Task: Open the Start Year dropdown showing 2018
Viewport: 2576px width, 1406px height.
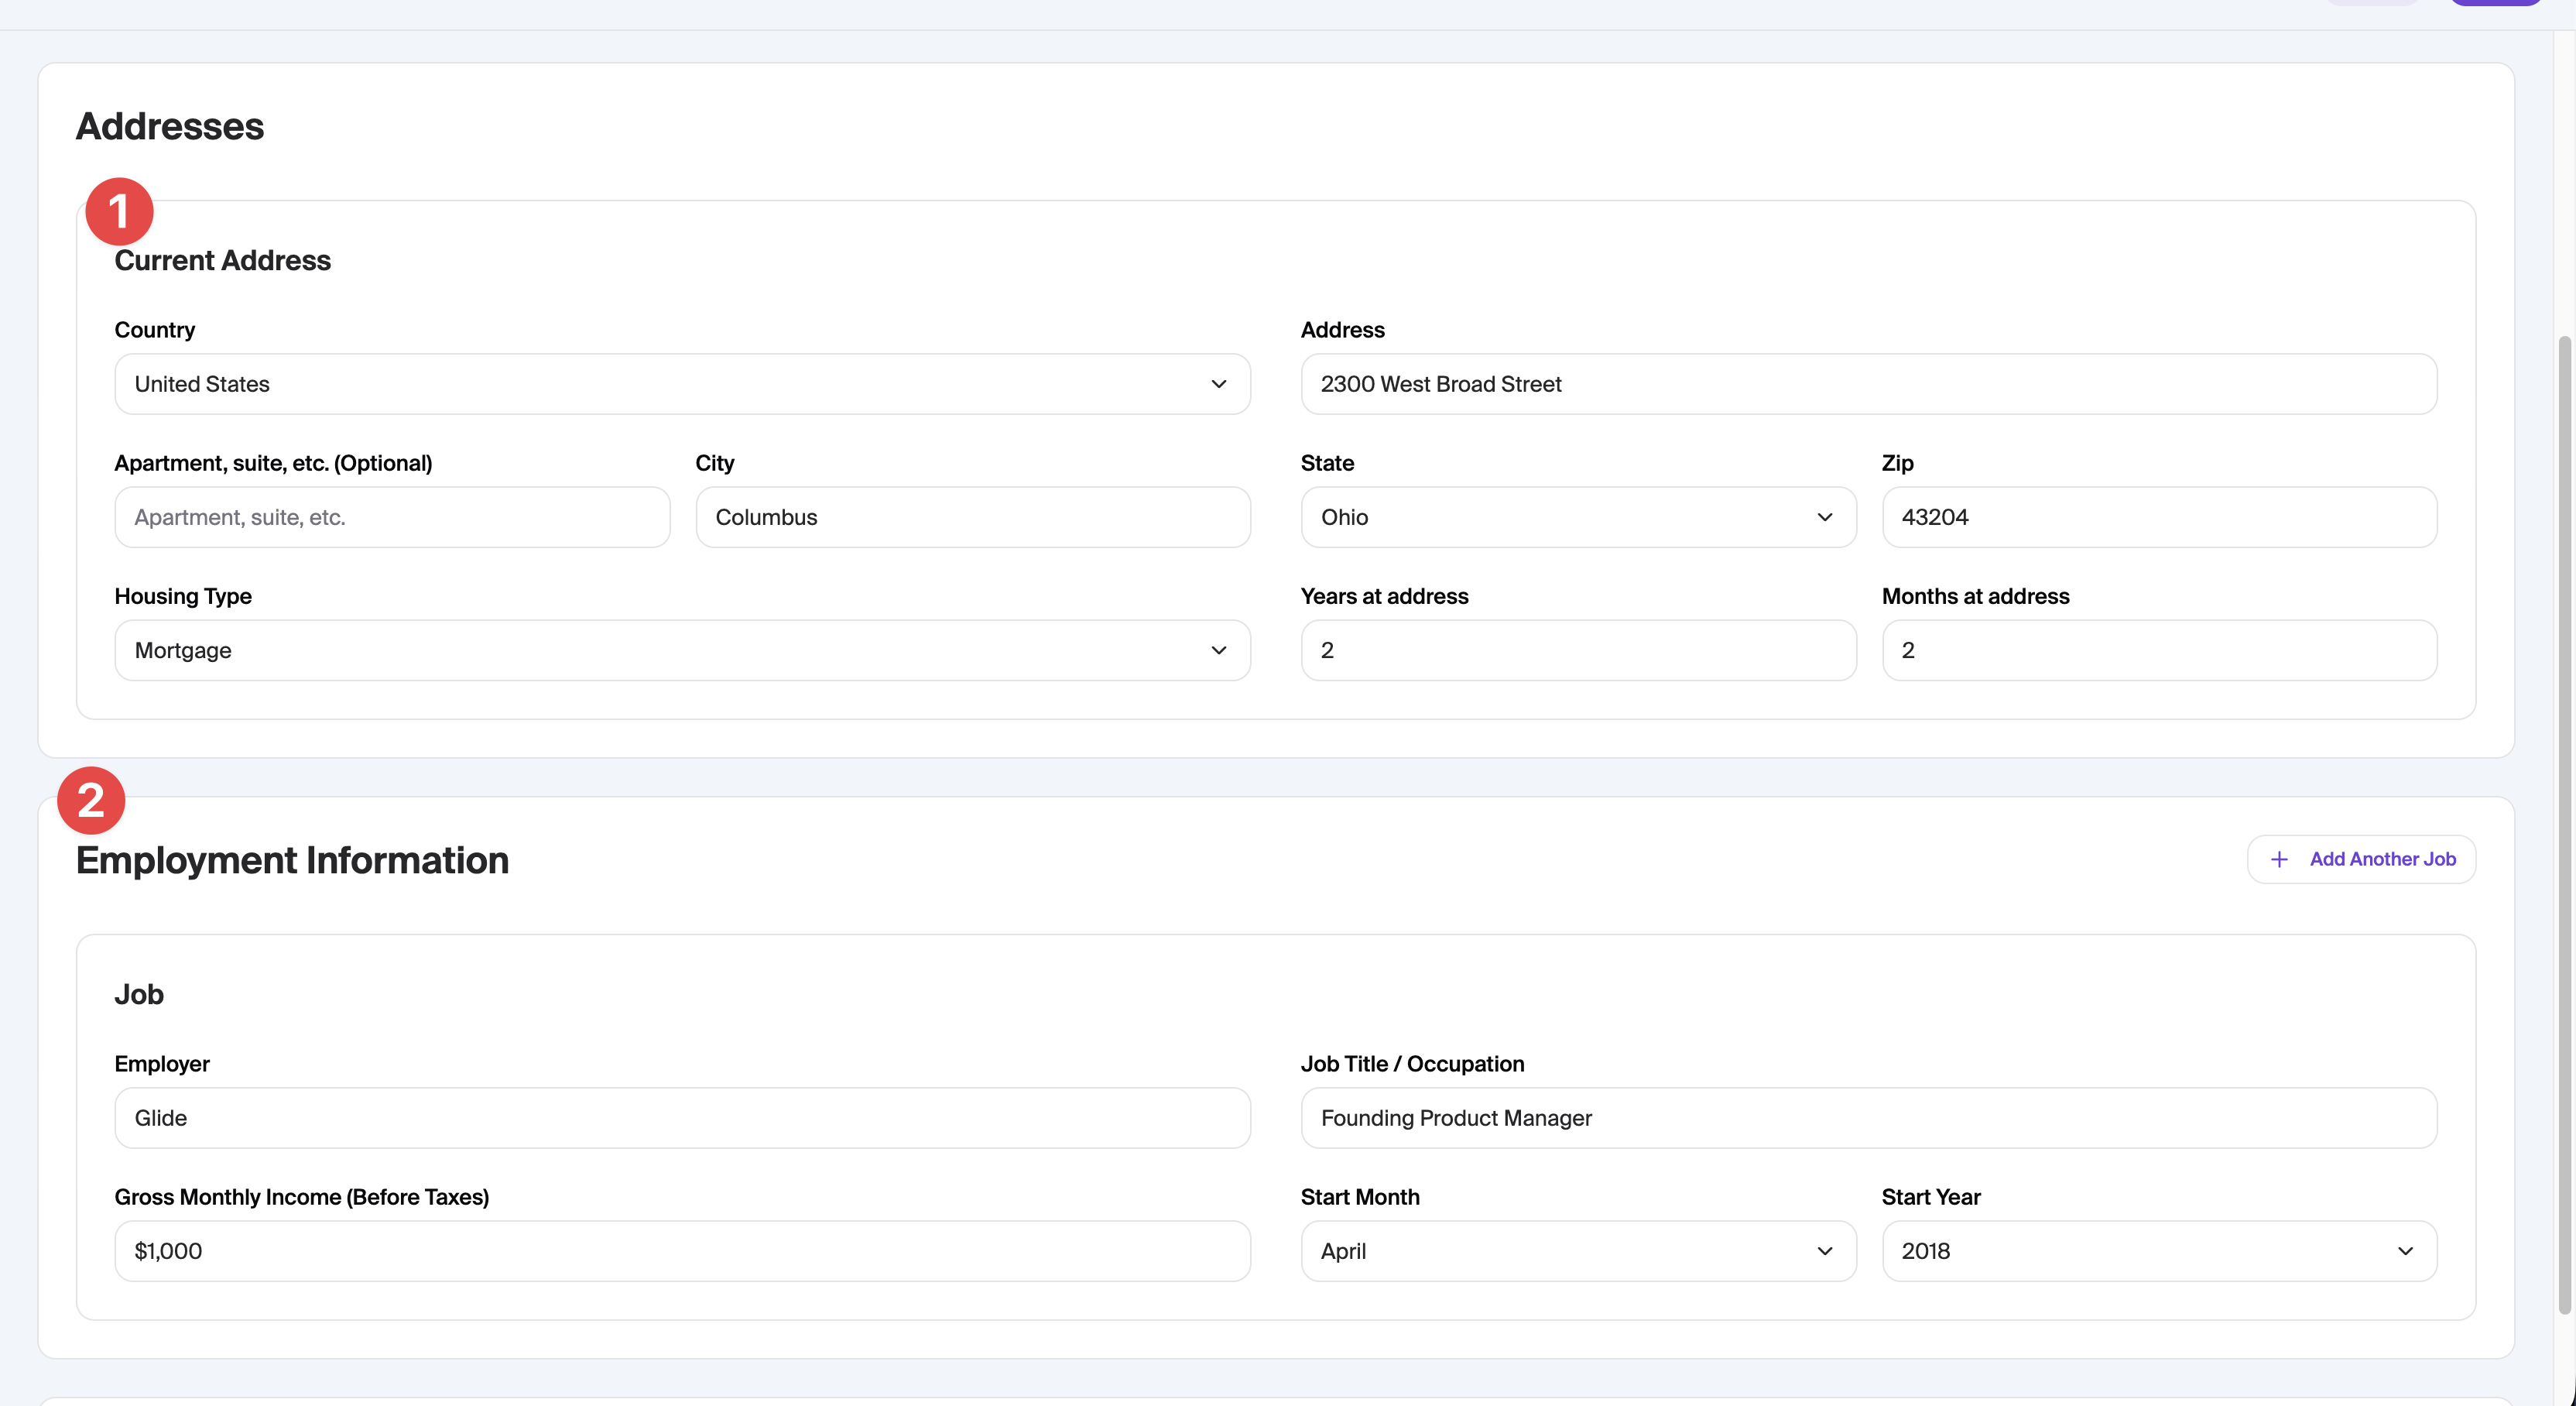Action: click(2159, 1251)
